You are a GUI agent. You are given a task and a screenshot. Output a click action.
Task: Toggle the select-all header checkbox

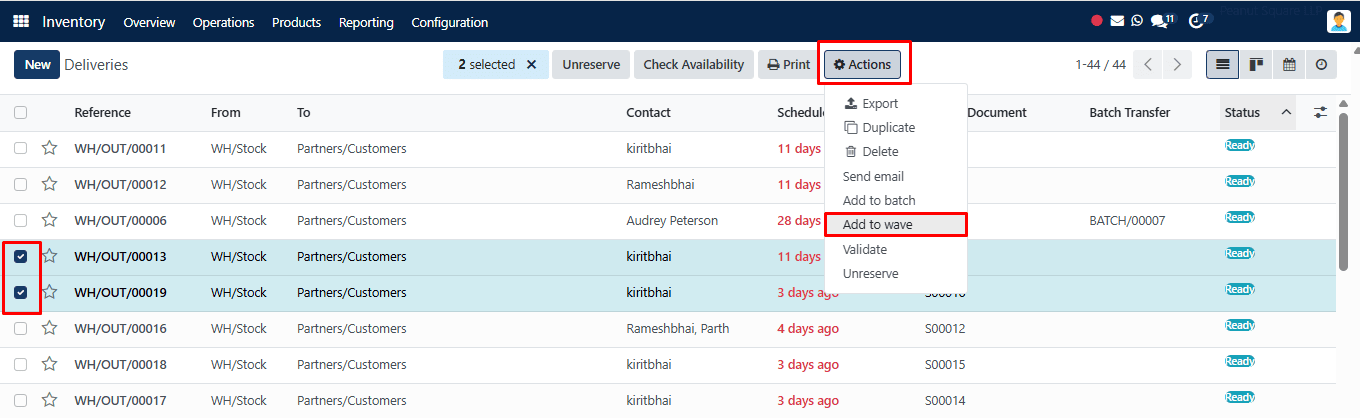(x=20, y=113)
